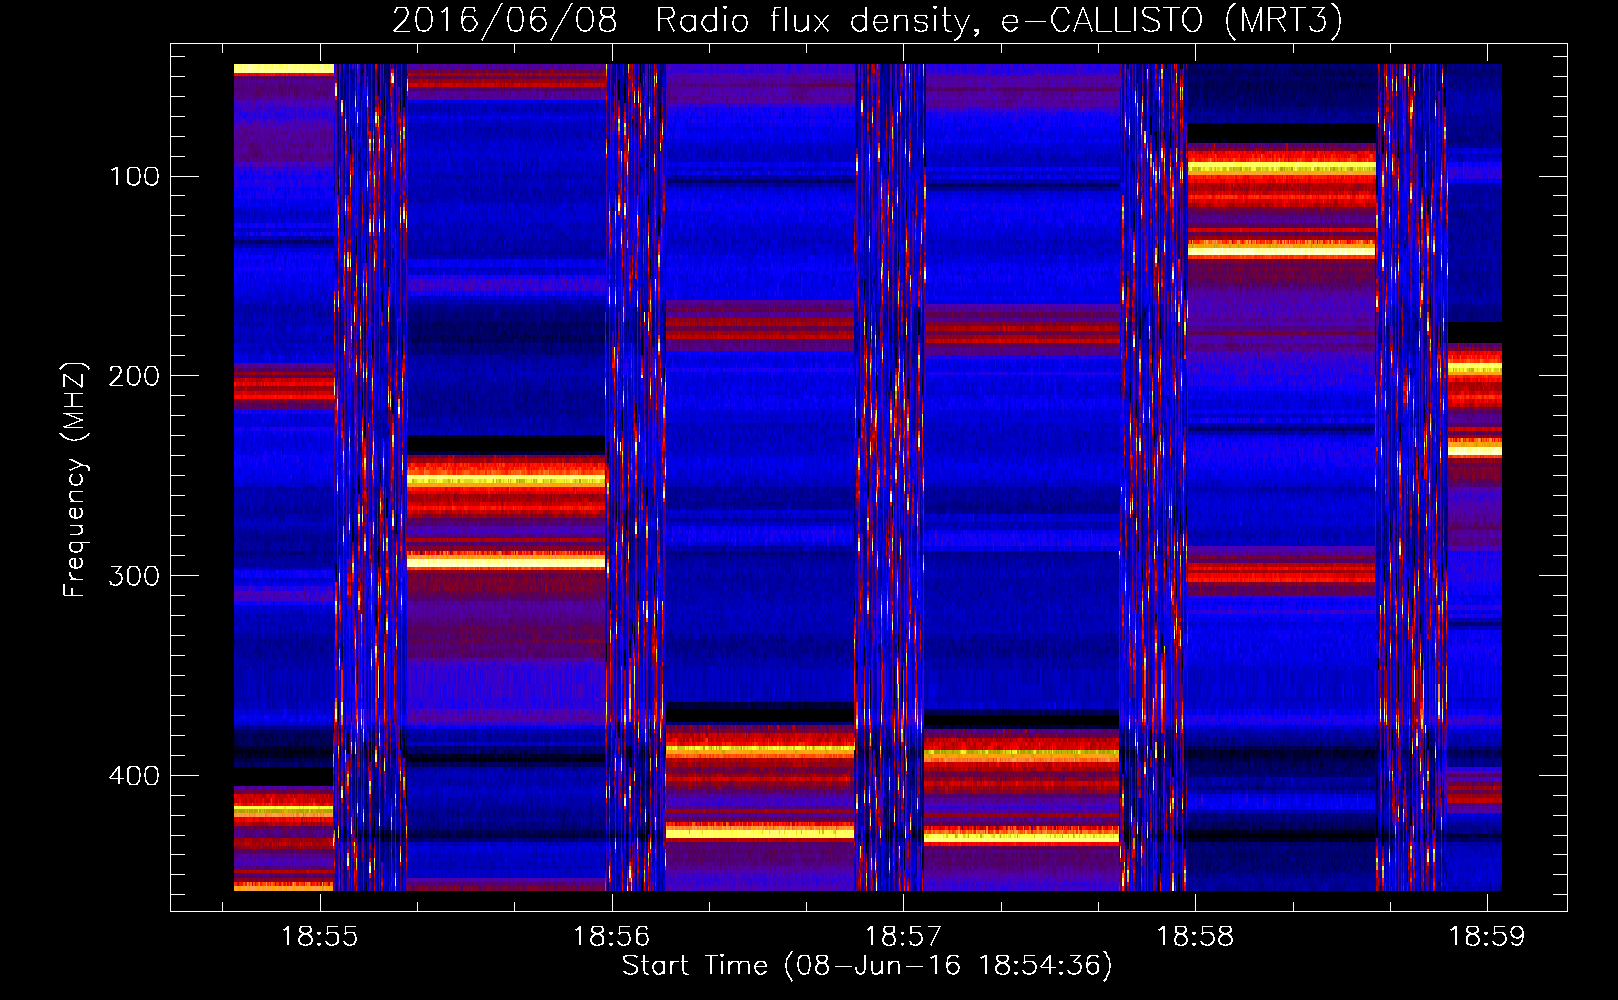Click the '18:58' time tick label
This screenshot has height=1000, width=1618.
[1195, 936]
